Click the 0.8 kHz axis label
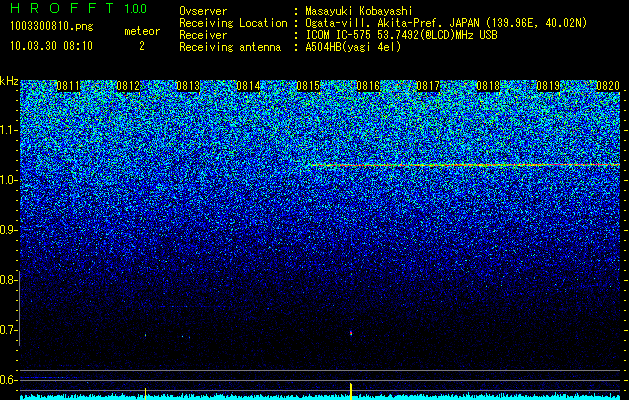The width and height of the screenshot is (629, 400). (x=8, y=280)
